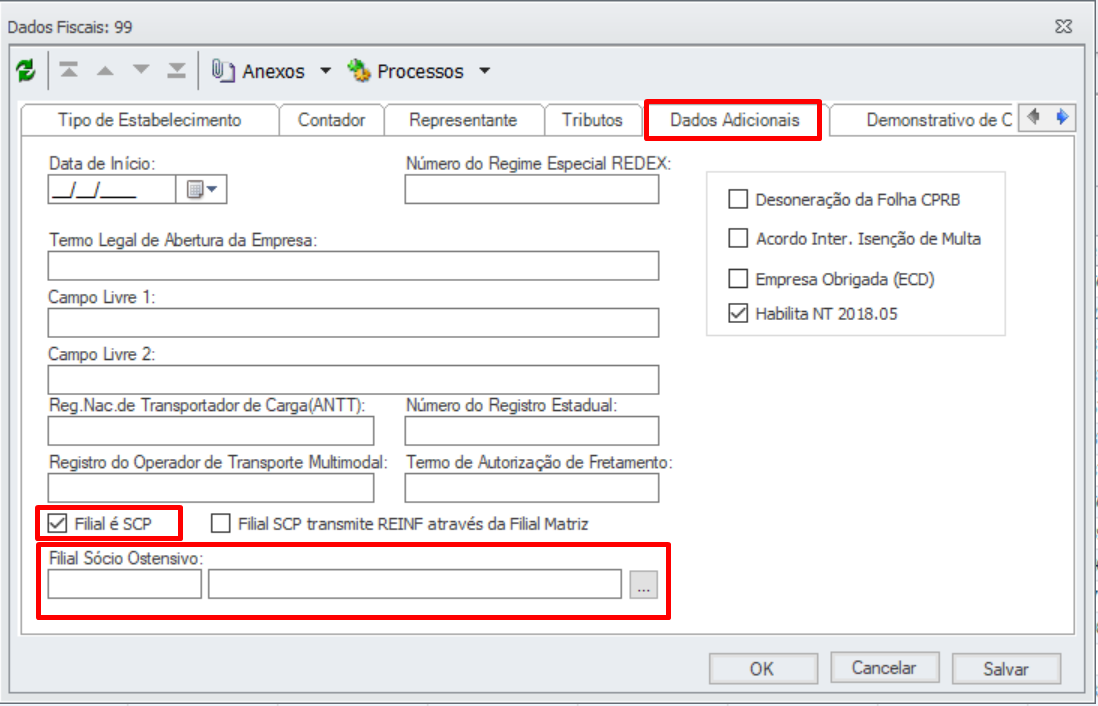
Task: Open the Contador tab
Action: click(332, 120)
